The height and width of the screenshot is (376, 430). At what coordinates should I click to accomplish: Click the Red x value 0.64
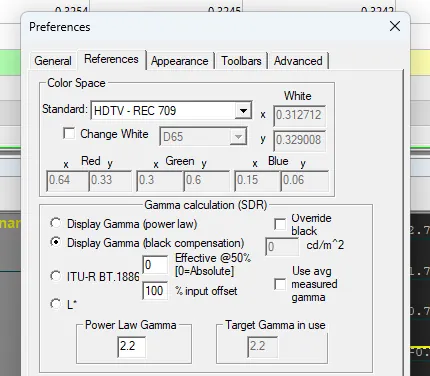click(67, 181)
